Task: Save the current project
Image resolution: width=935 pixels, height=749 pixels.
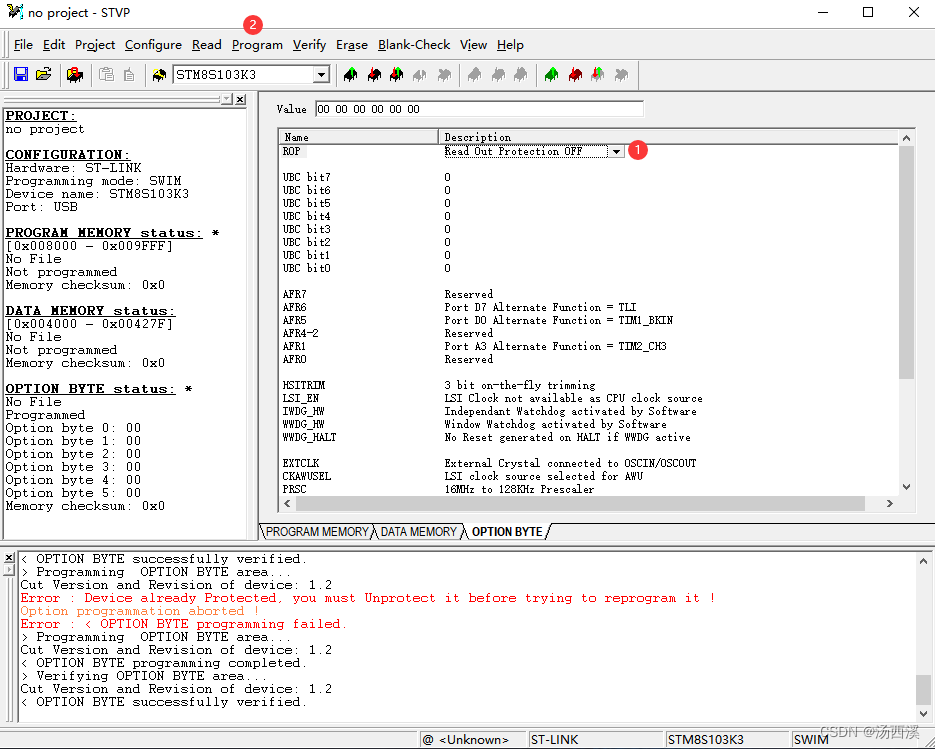Action: 20,74
